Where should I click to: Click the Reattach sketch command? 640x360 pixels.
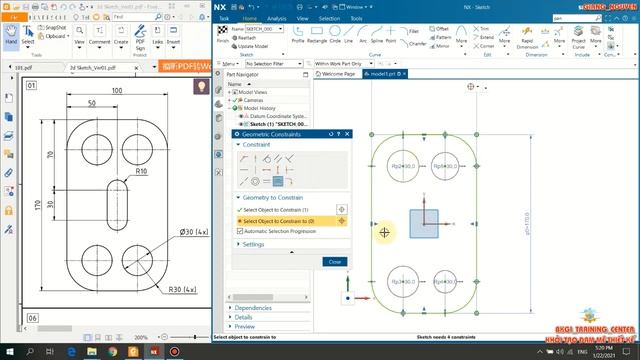(x=244, y=38)
